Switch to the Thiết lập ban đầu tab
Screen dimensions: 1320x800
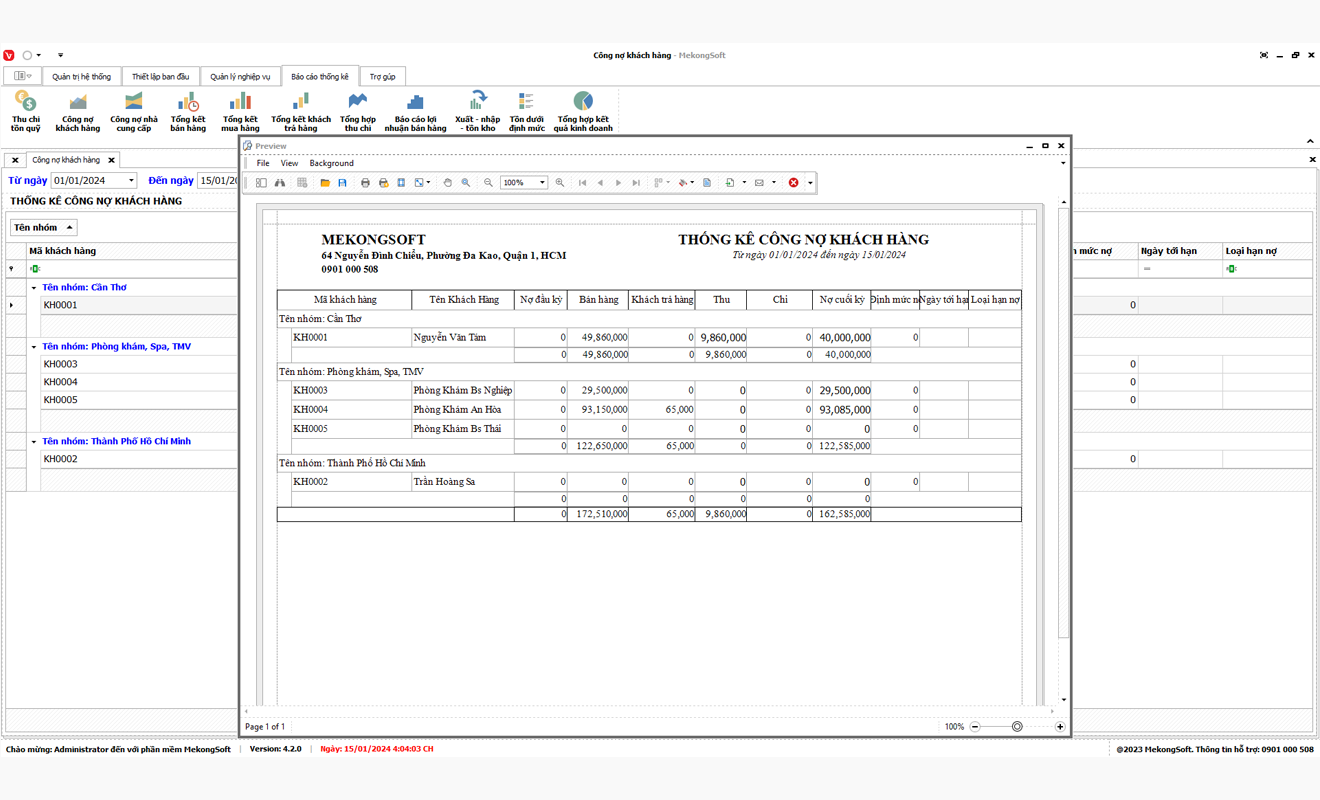pyautogui.click(x=160, y=77)
